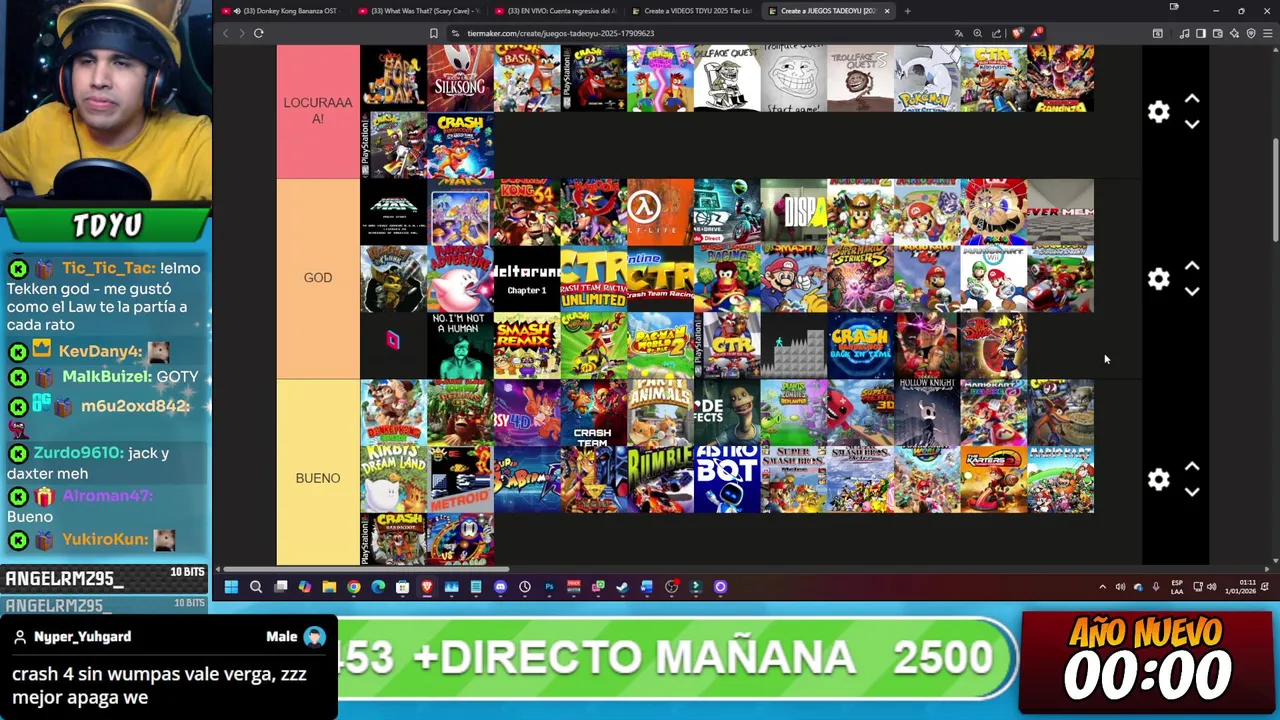
Task: Open File Explorer from taskbar
Action: click(329, 587)
